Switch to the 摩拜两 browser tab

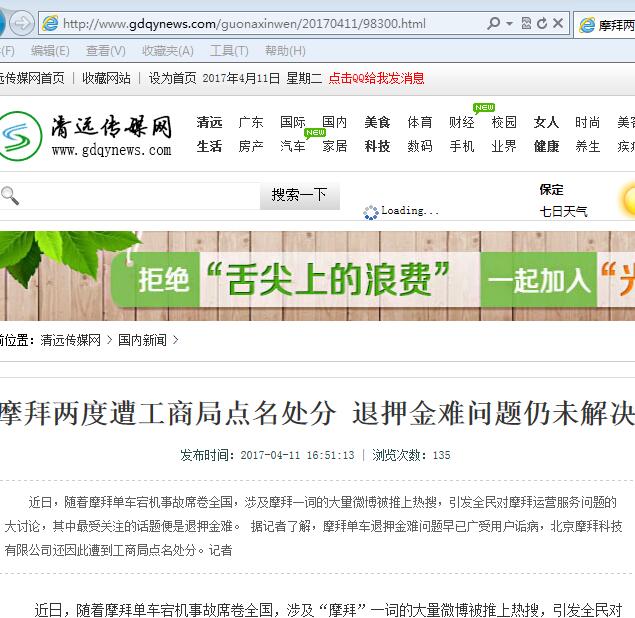coord(605,25)
